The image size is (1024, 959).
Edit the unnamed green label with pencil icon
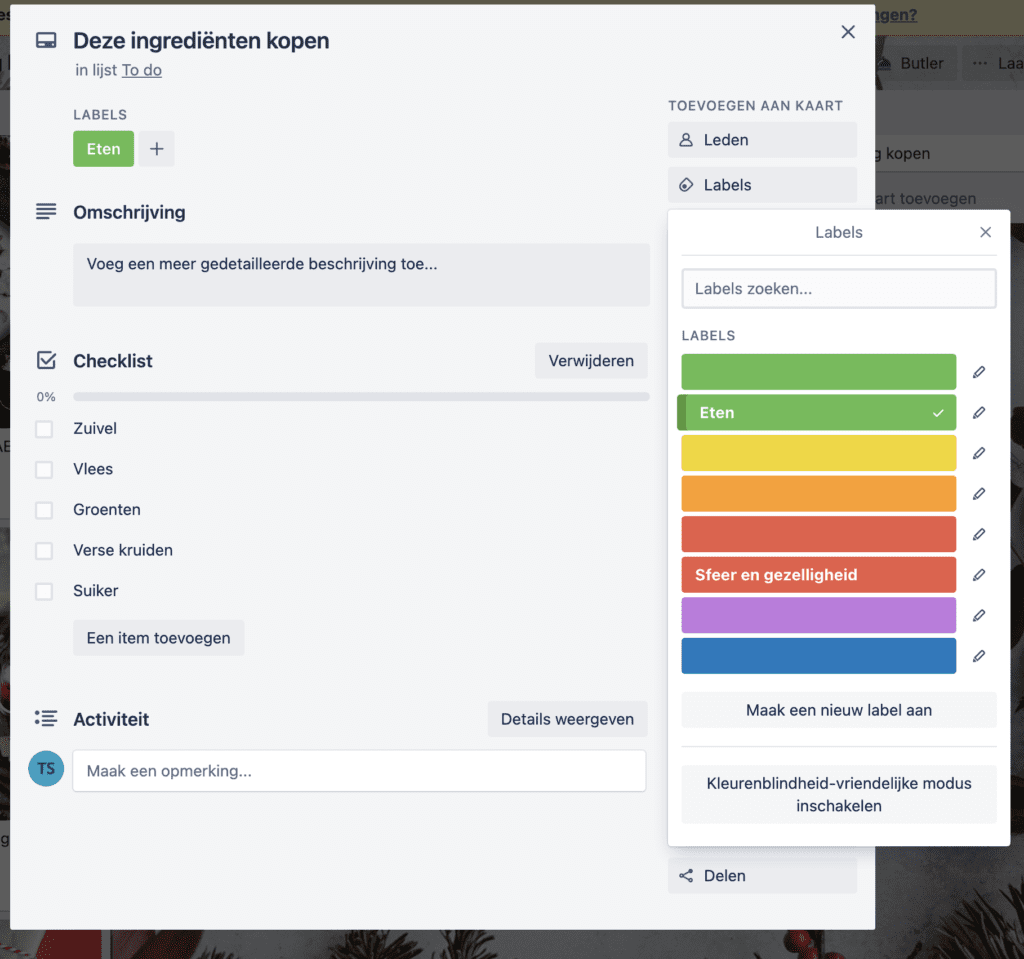click(978, 372)
